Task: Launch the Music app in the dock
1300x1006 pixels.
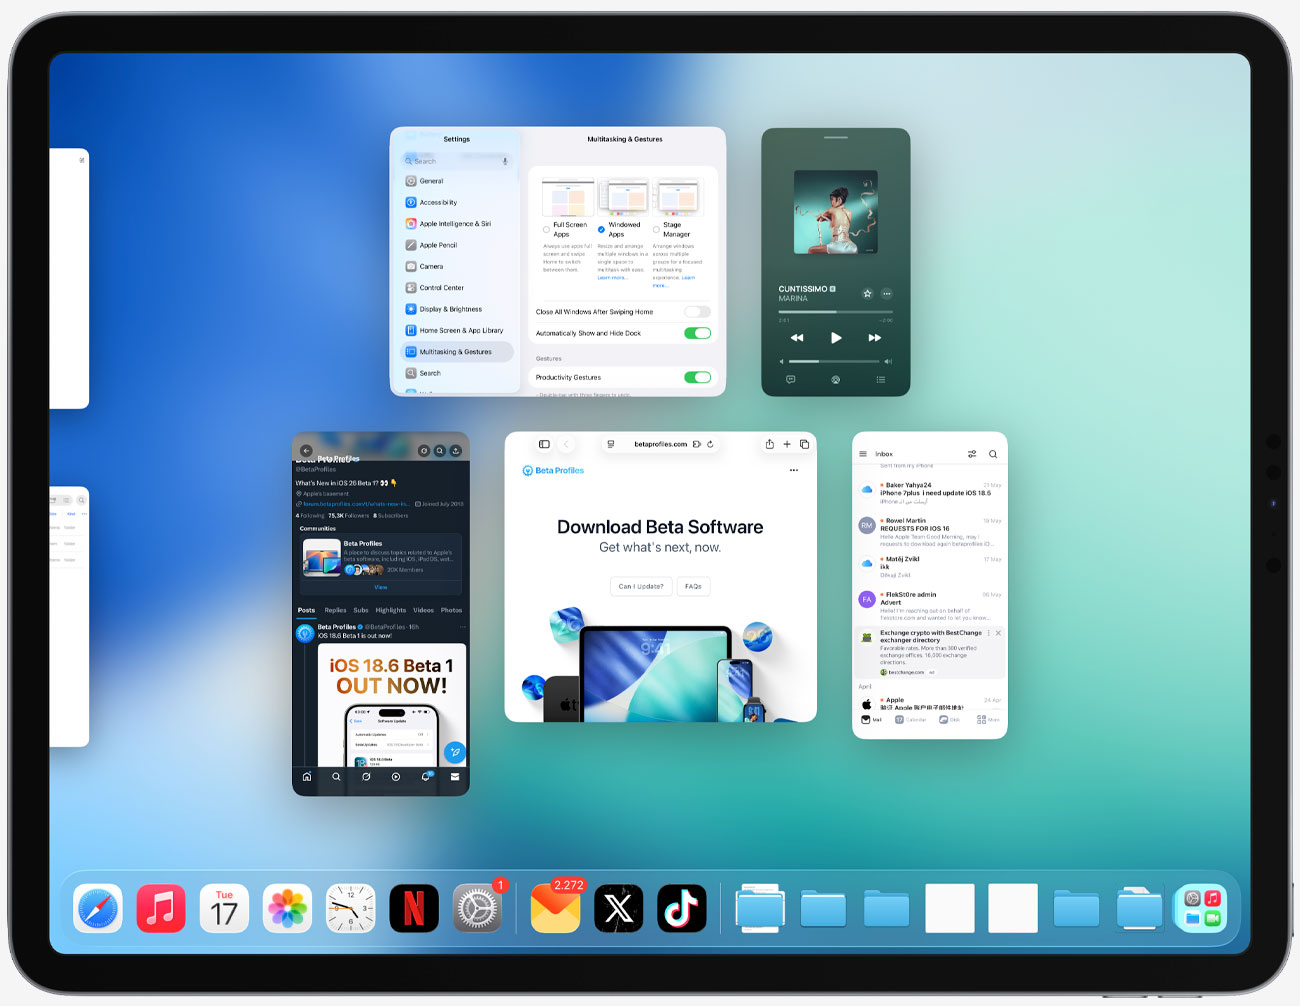Action: [161, 909]
